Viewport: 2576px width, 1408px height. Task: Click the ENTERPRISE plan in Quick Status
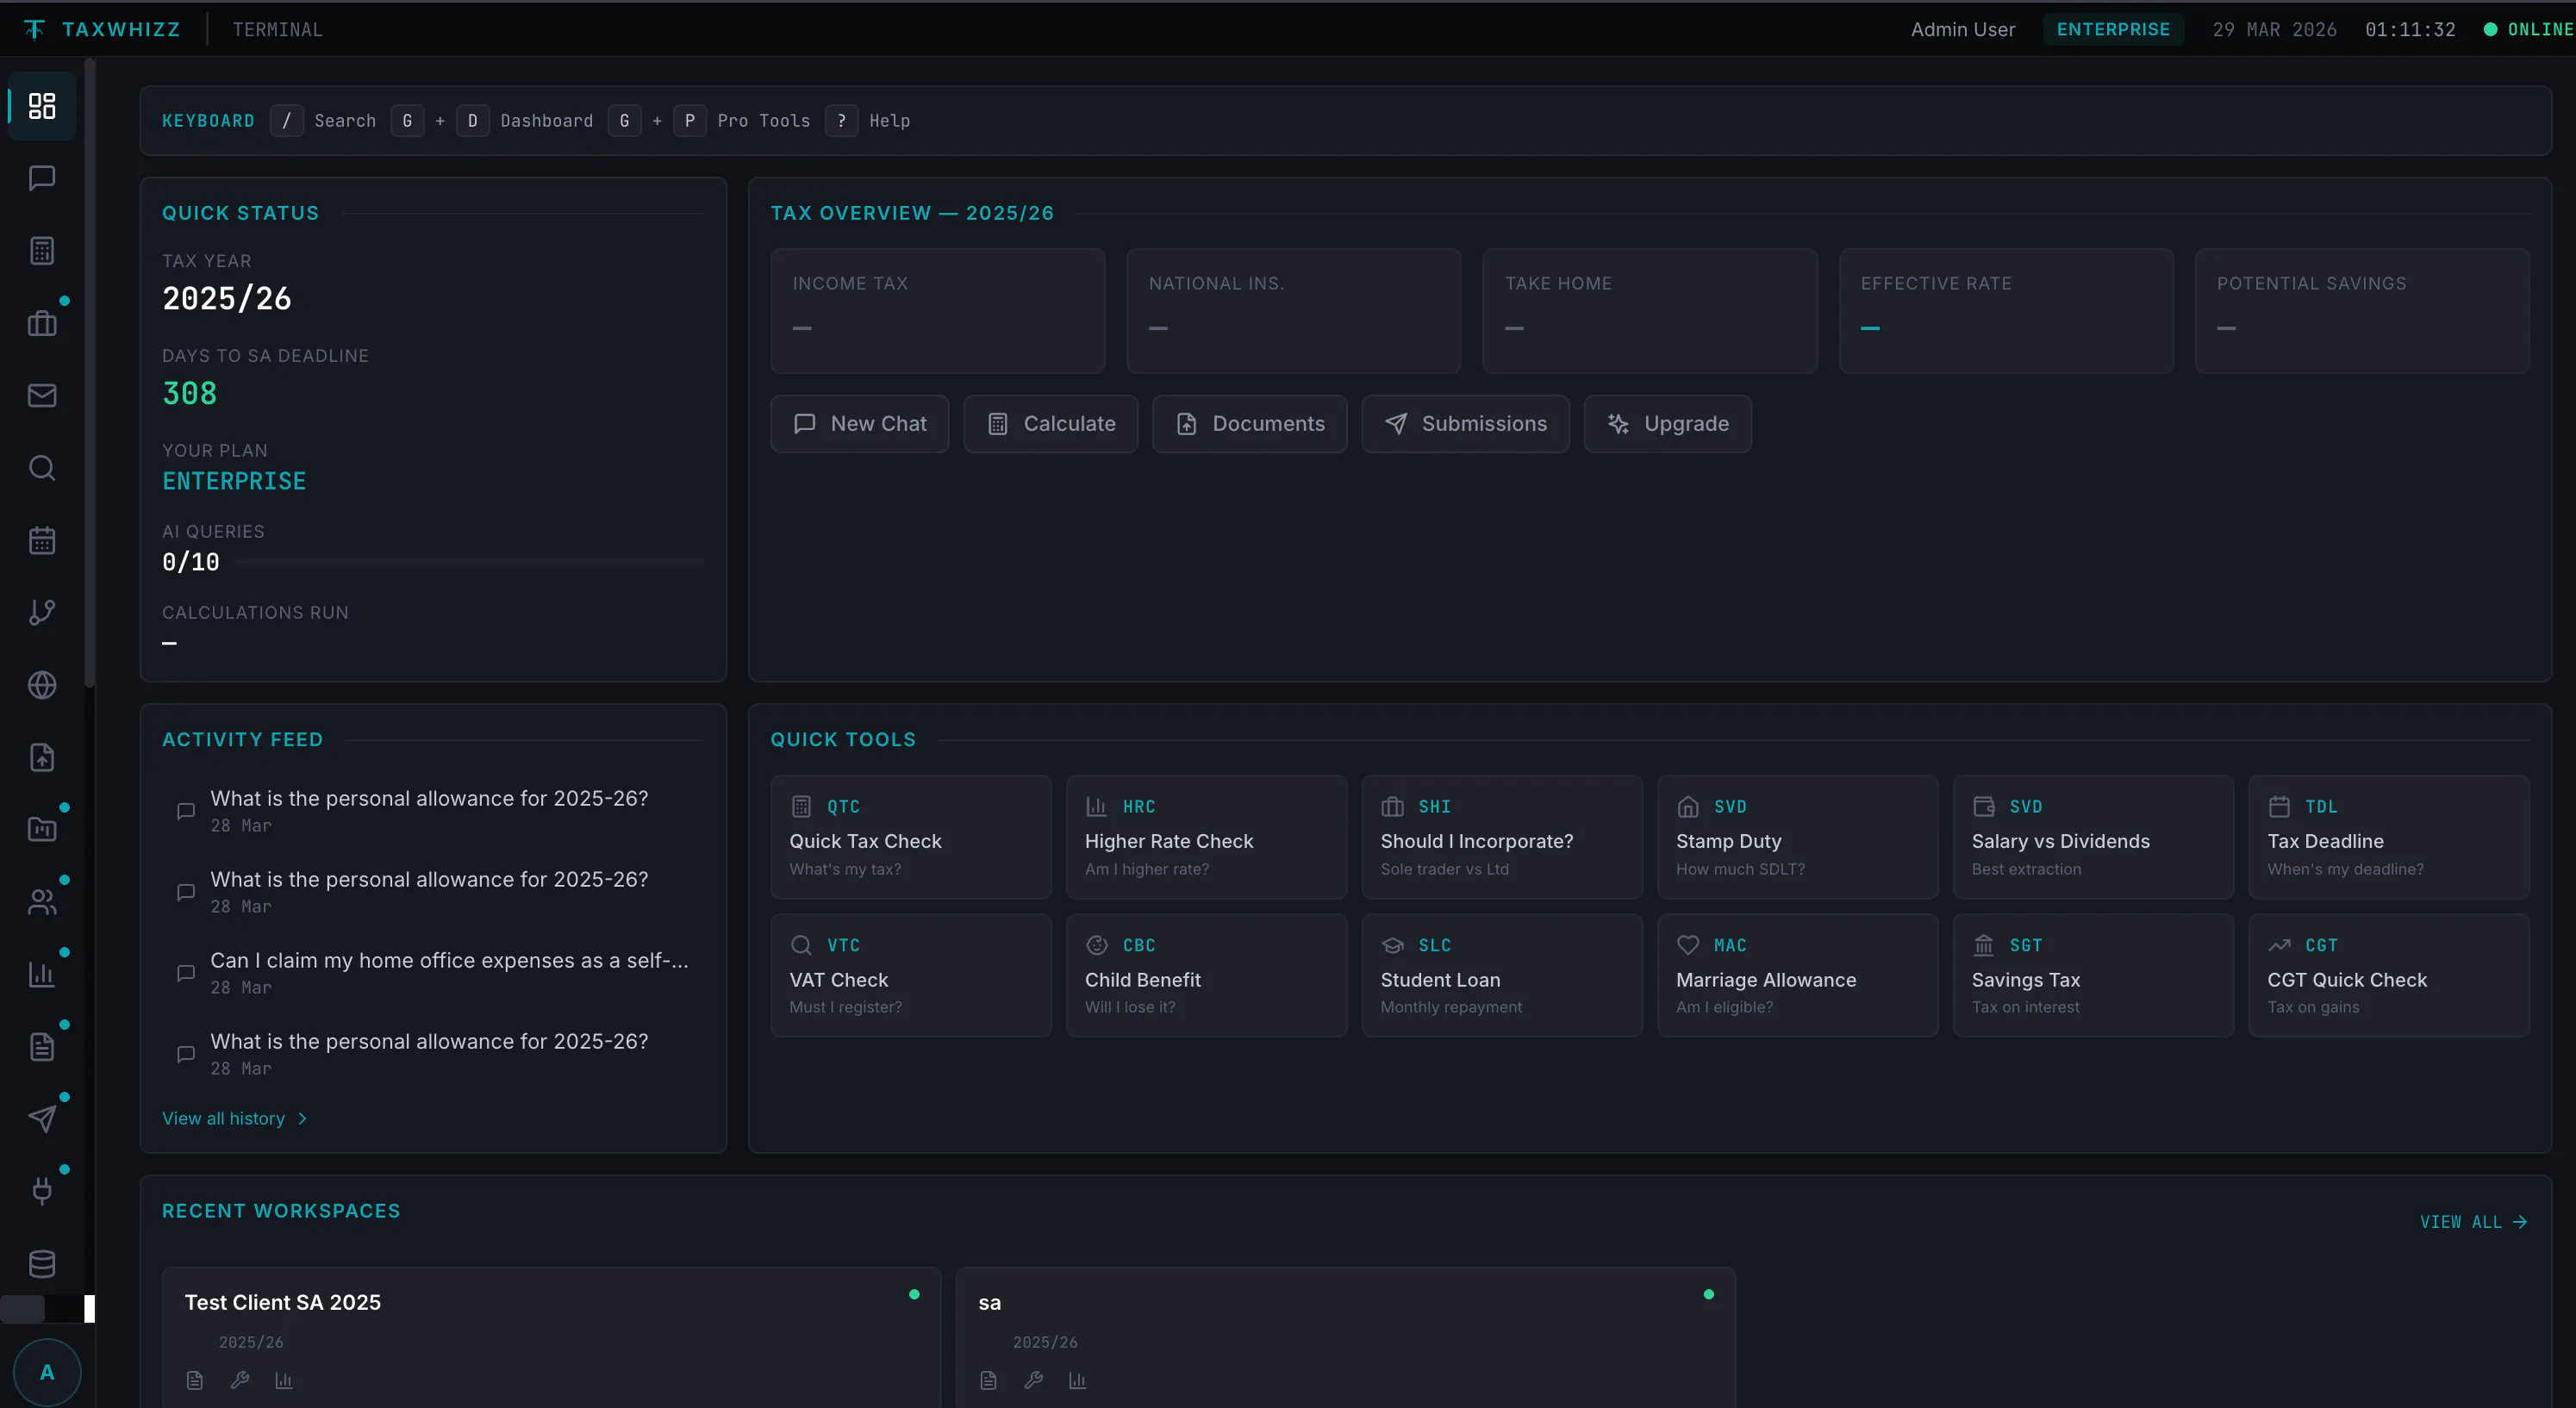pyautogui.click(x=234, y=481)
